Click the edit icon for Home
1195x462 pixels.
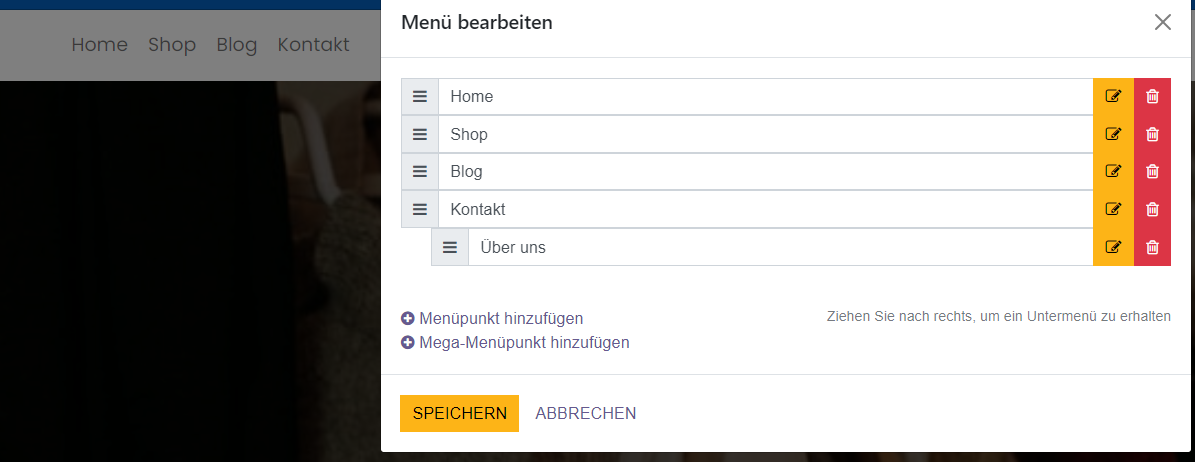coord(1113,96)
